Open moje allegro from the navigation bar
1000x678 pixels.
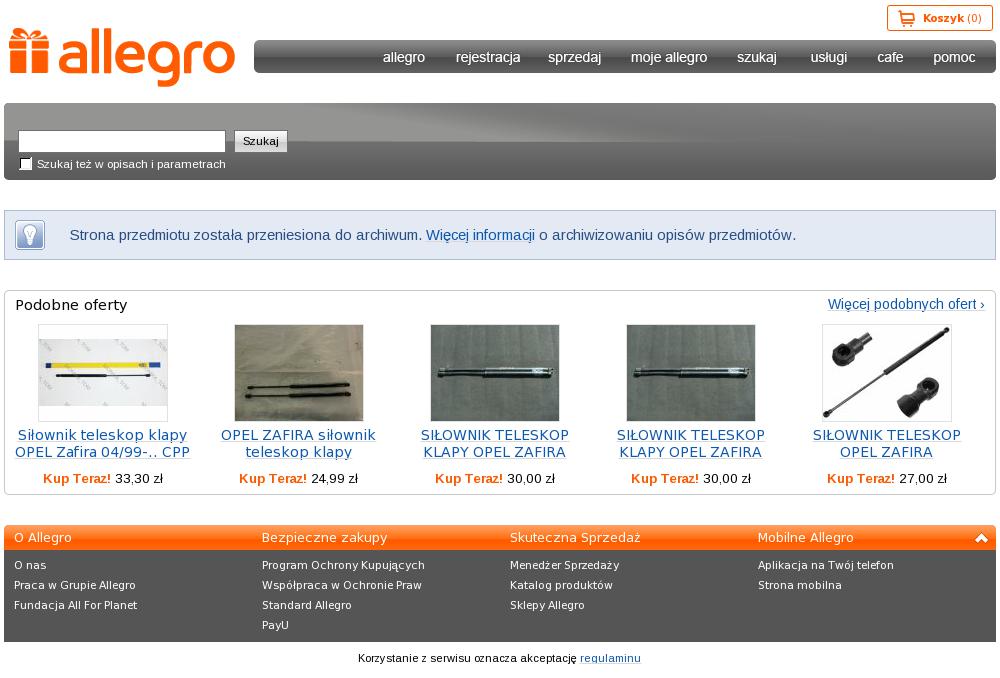[x=669, y=57]
